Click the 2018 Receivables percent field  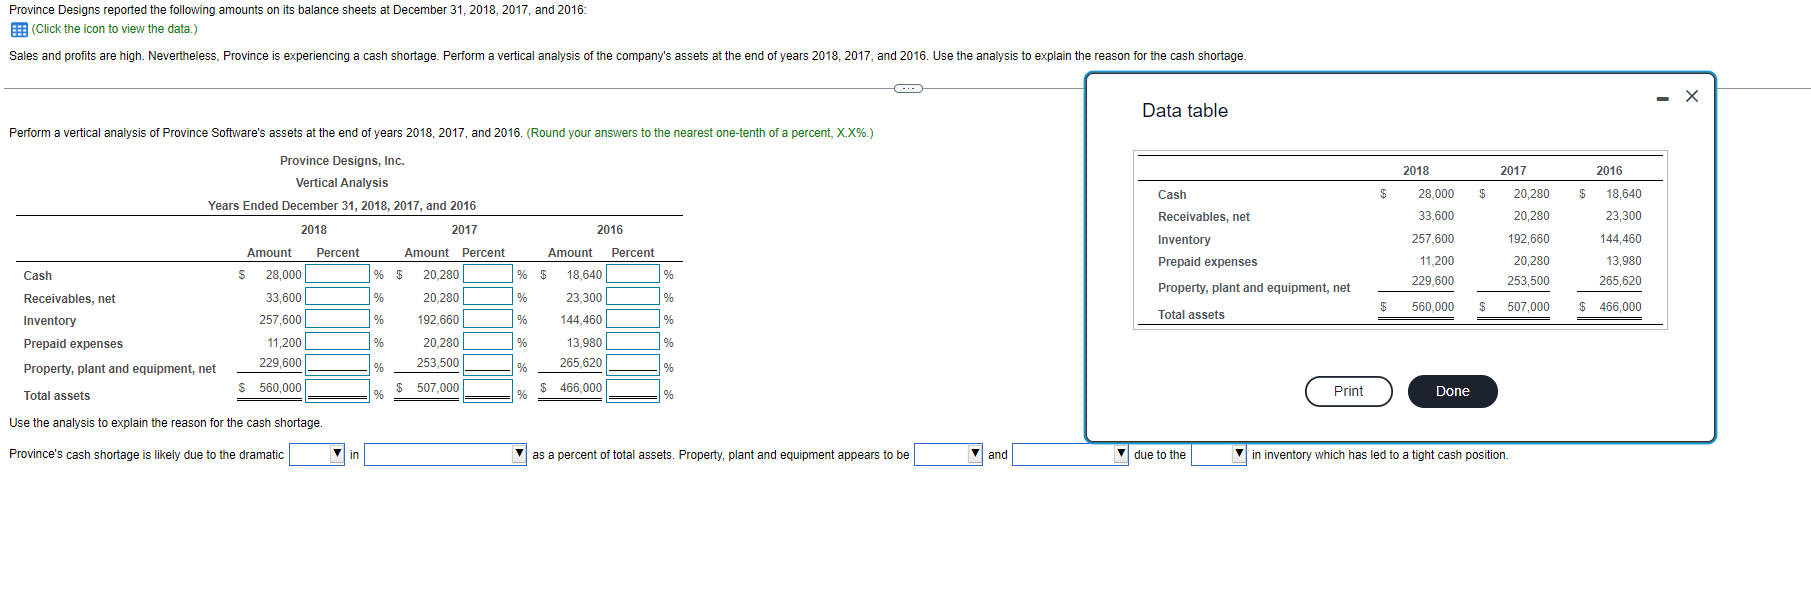pos(338,296)
